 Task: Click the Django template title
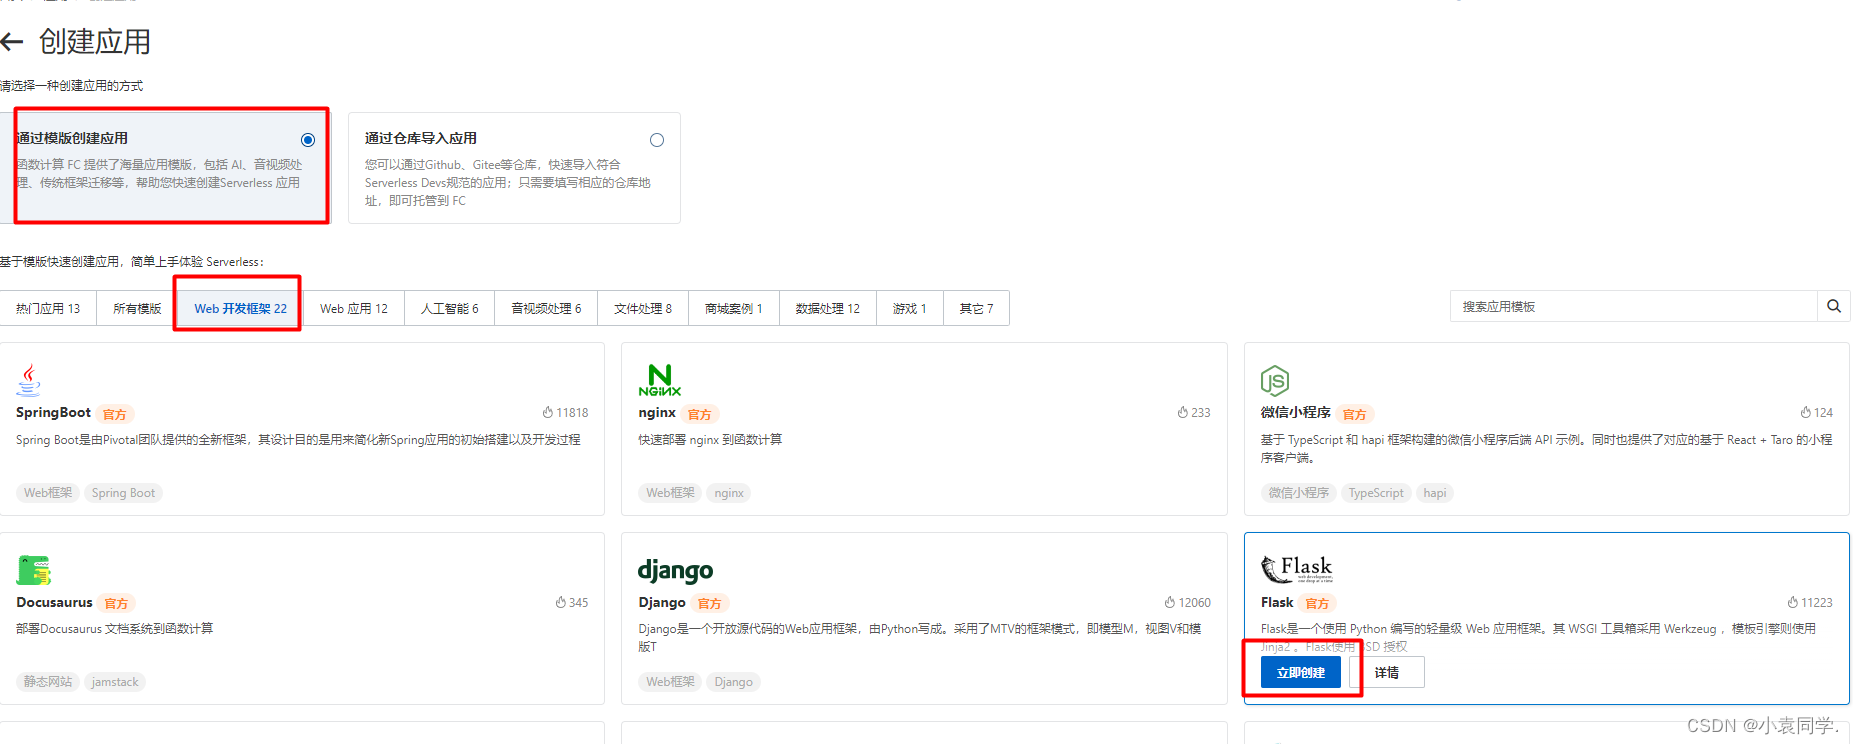(662, 602)
